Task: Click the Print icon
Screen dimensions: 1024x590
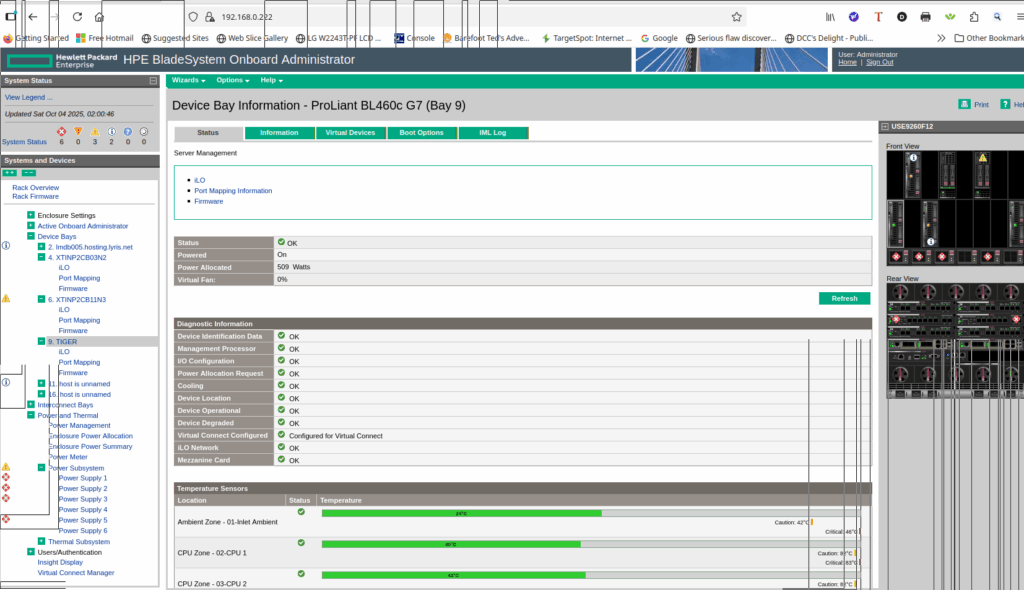Action: pos(964,104)
